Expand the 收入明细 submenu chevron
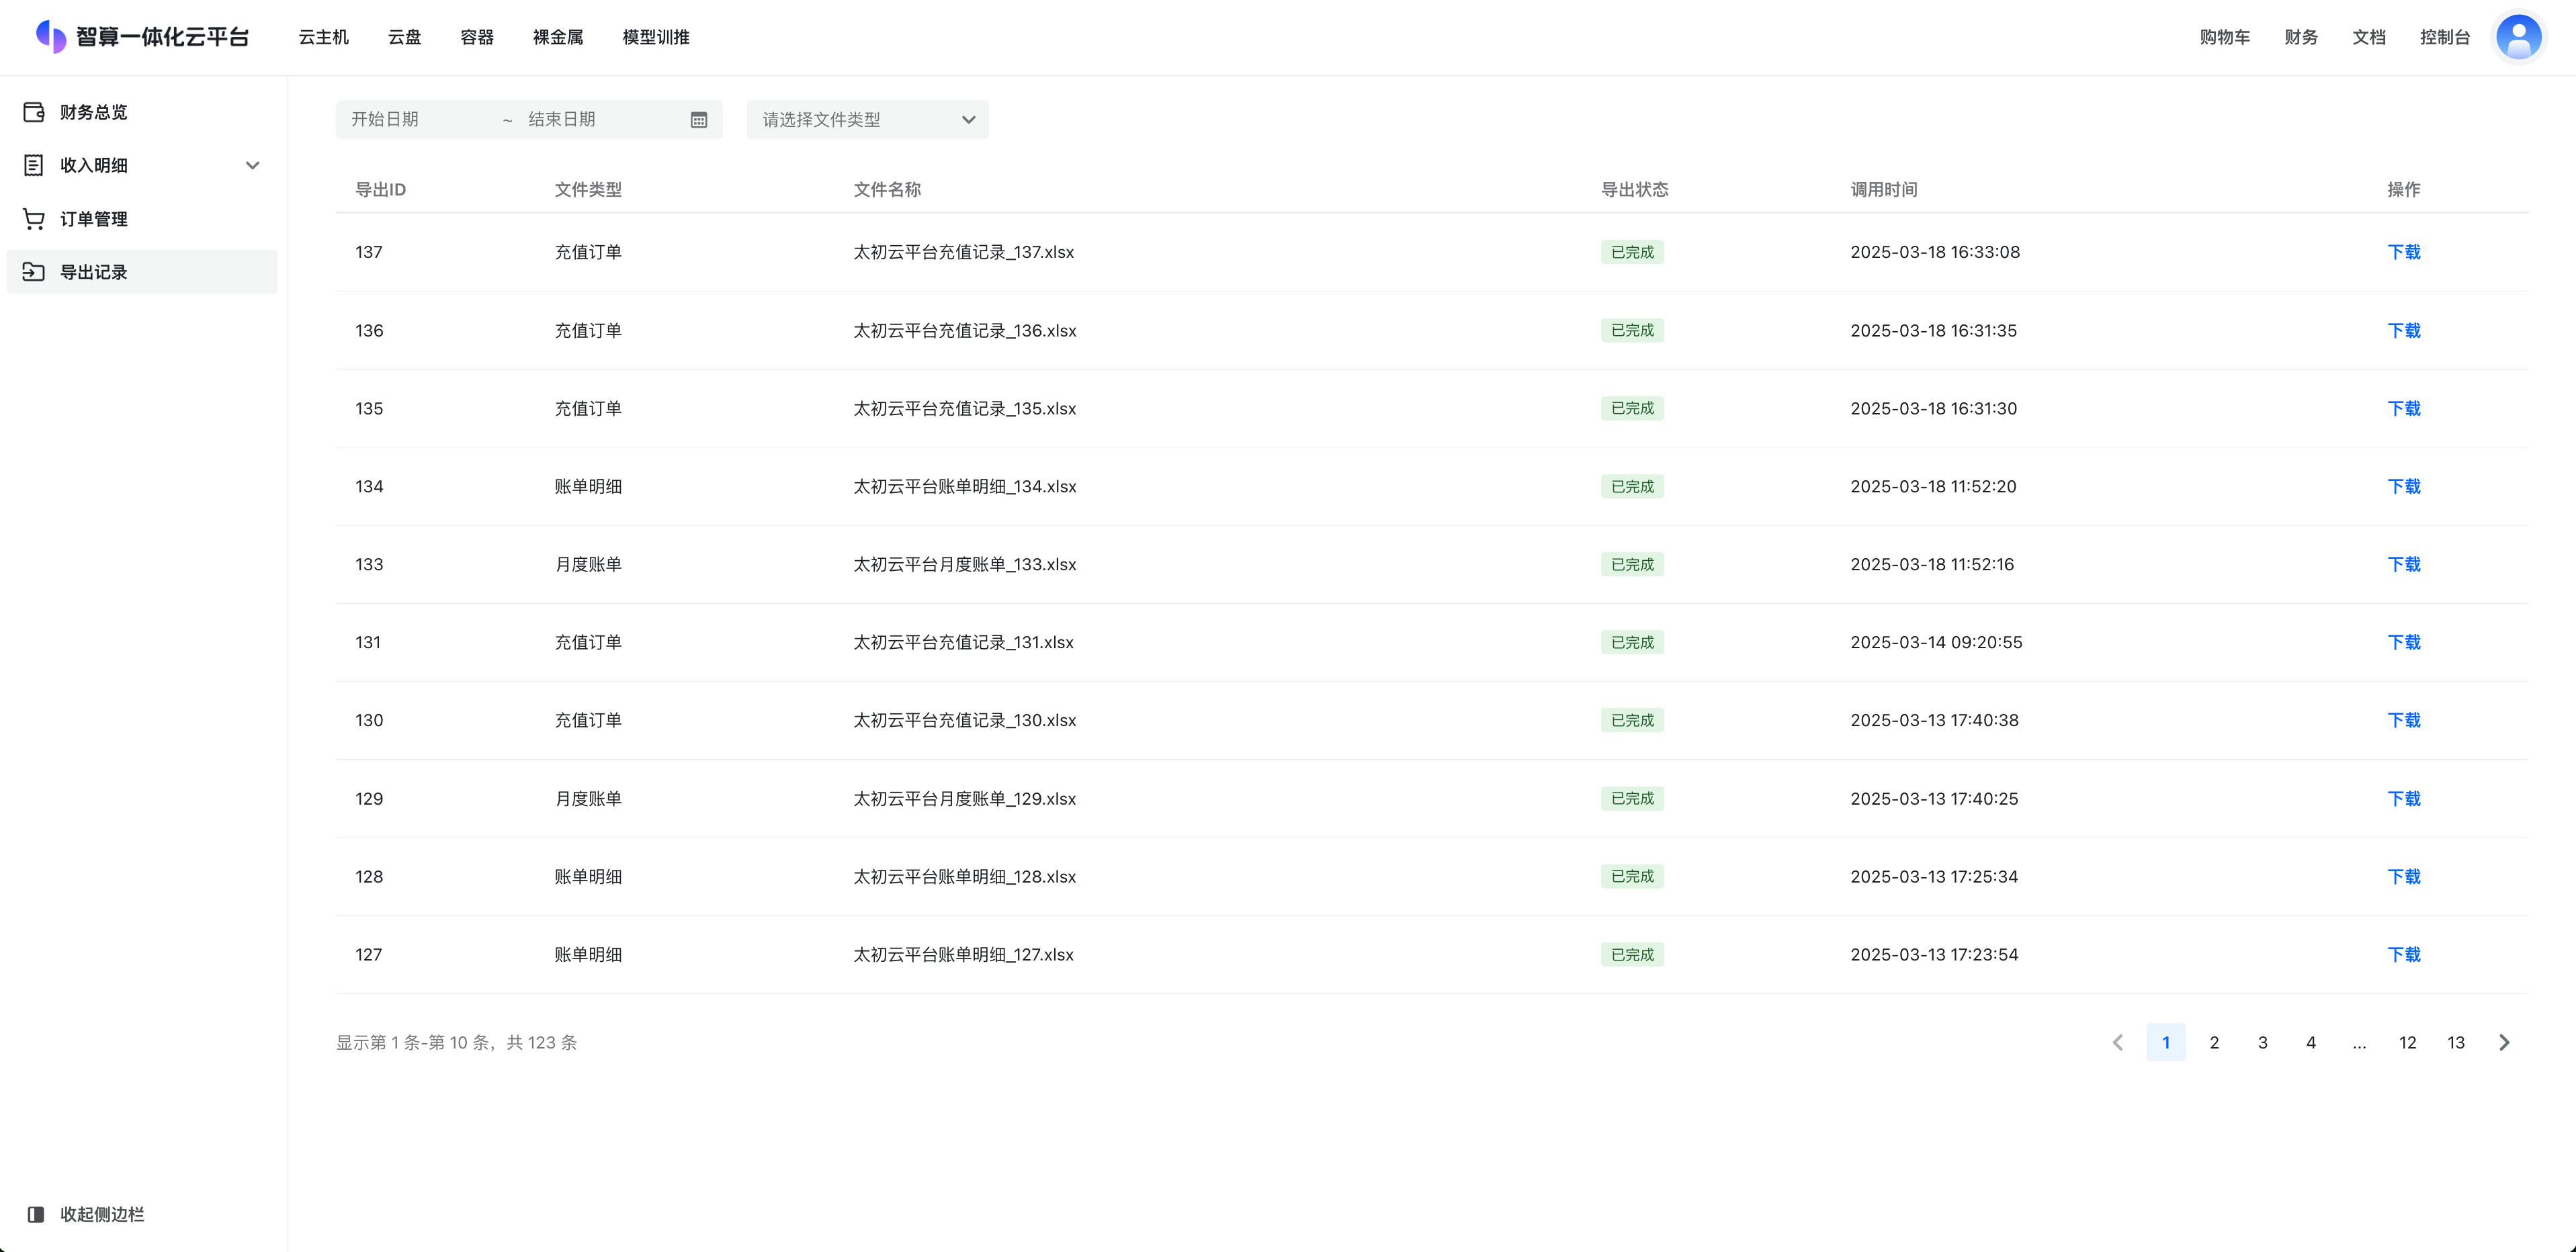 pos(253,166)
